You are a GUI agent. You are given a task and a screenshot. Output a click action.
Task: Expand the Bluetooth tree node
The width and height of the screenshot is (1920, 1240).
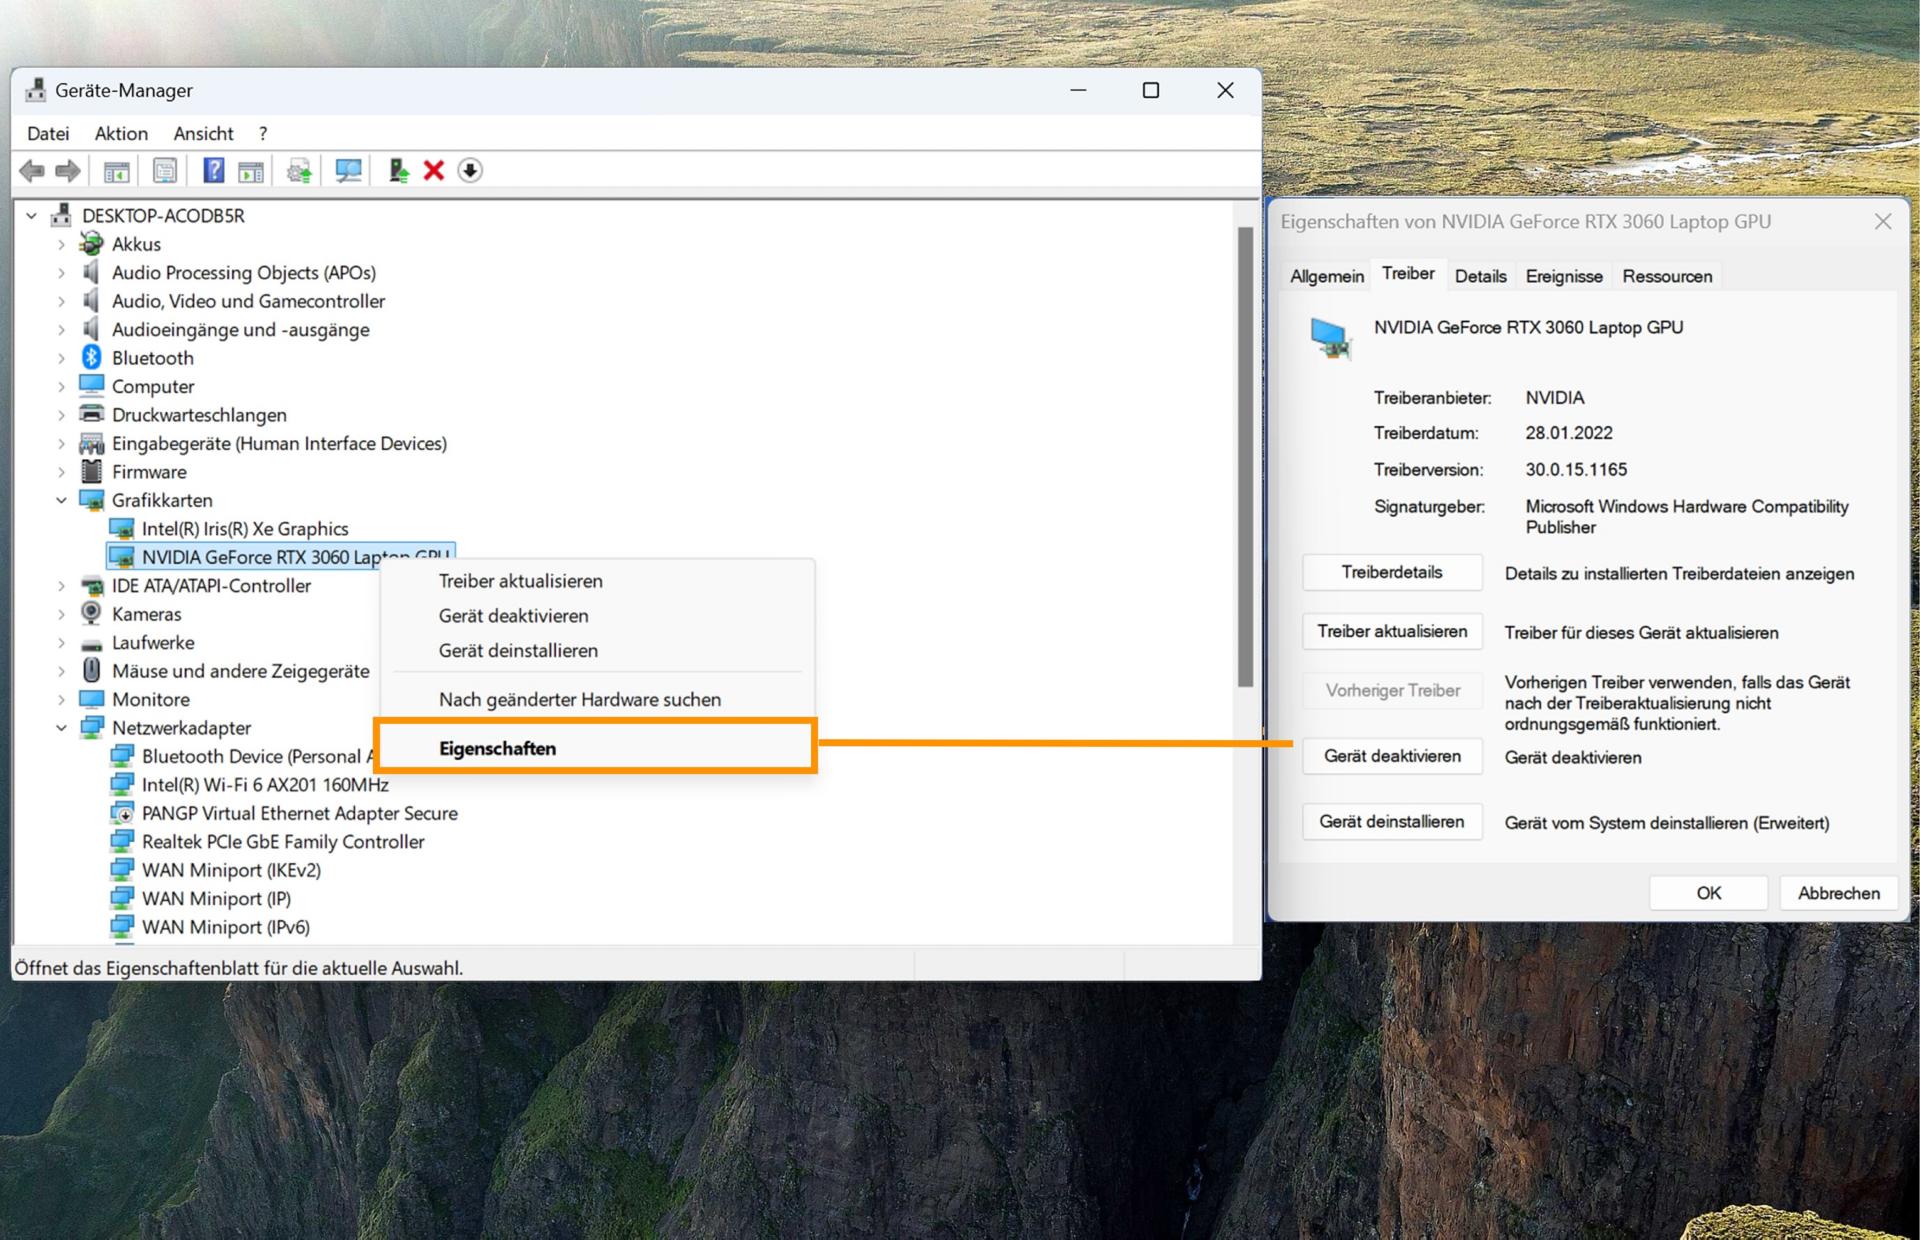click(60, 357)
